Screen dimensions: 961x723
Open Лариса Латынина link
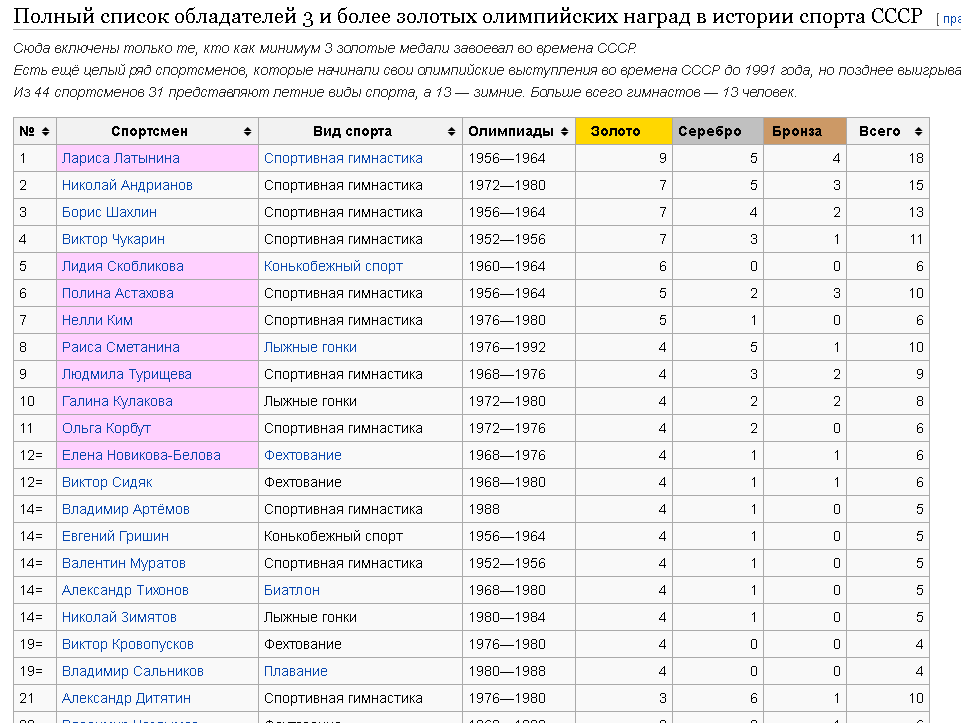pyautogui.click(x=121, y=158)
